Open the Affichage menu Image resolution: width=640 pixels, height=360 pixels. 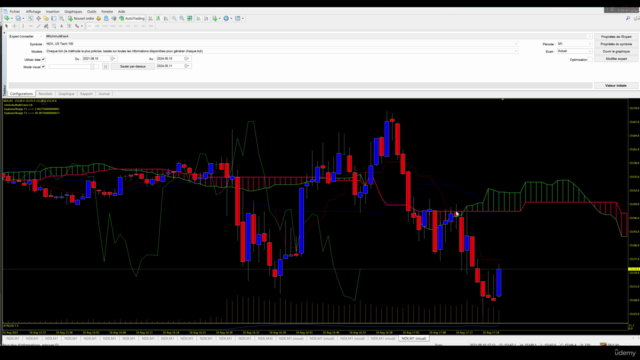click(x=33, y=11)
